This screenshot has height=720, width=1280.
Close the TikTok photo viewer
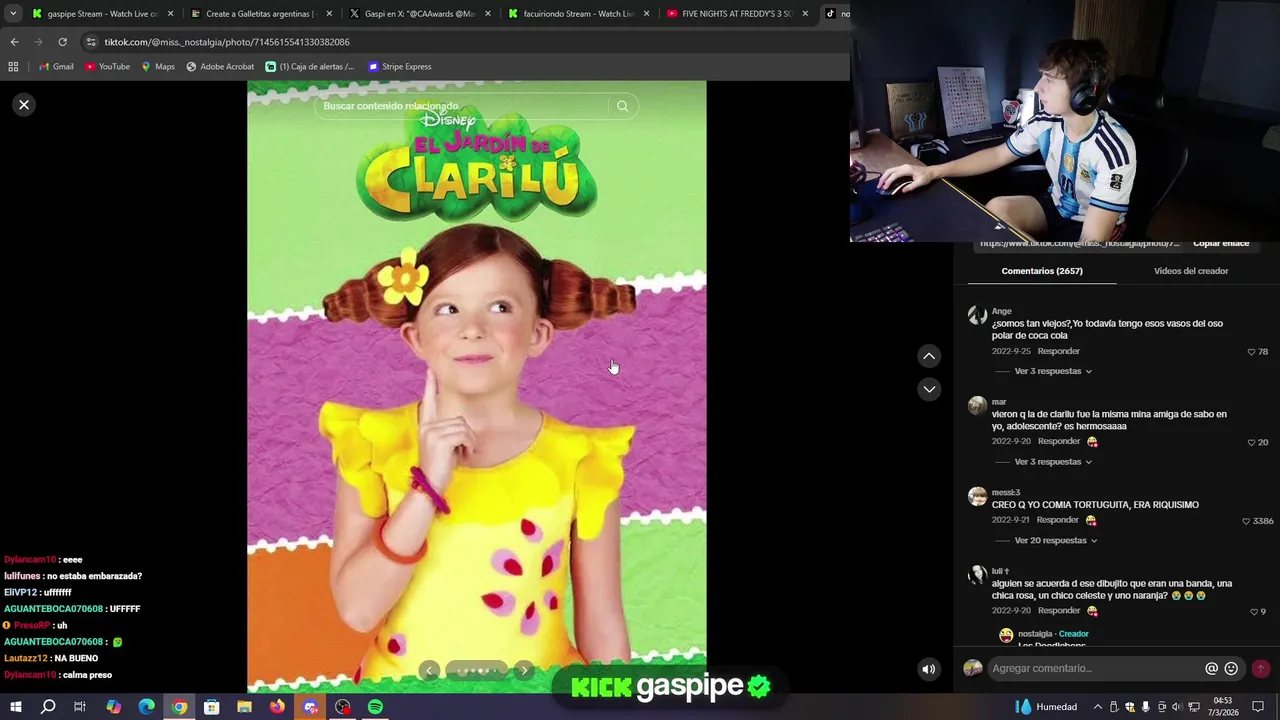(24, 105)
